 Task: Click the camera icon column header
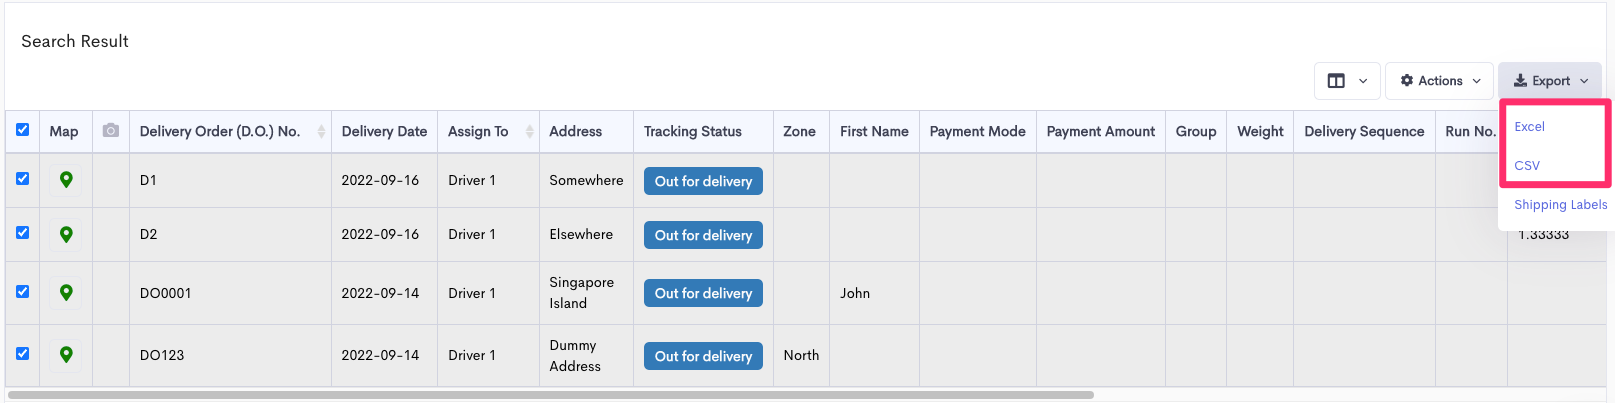111,131
